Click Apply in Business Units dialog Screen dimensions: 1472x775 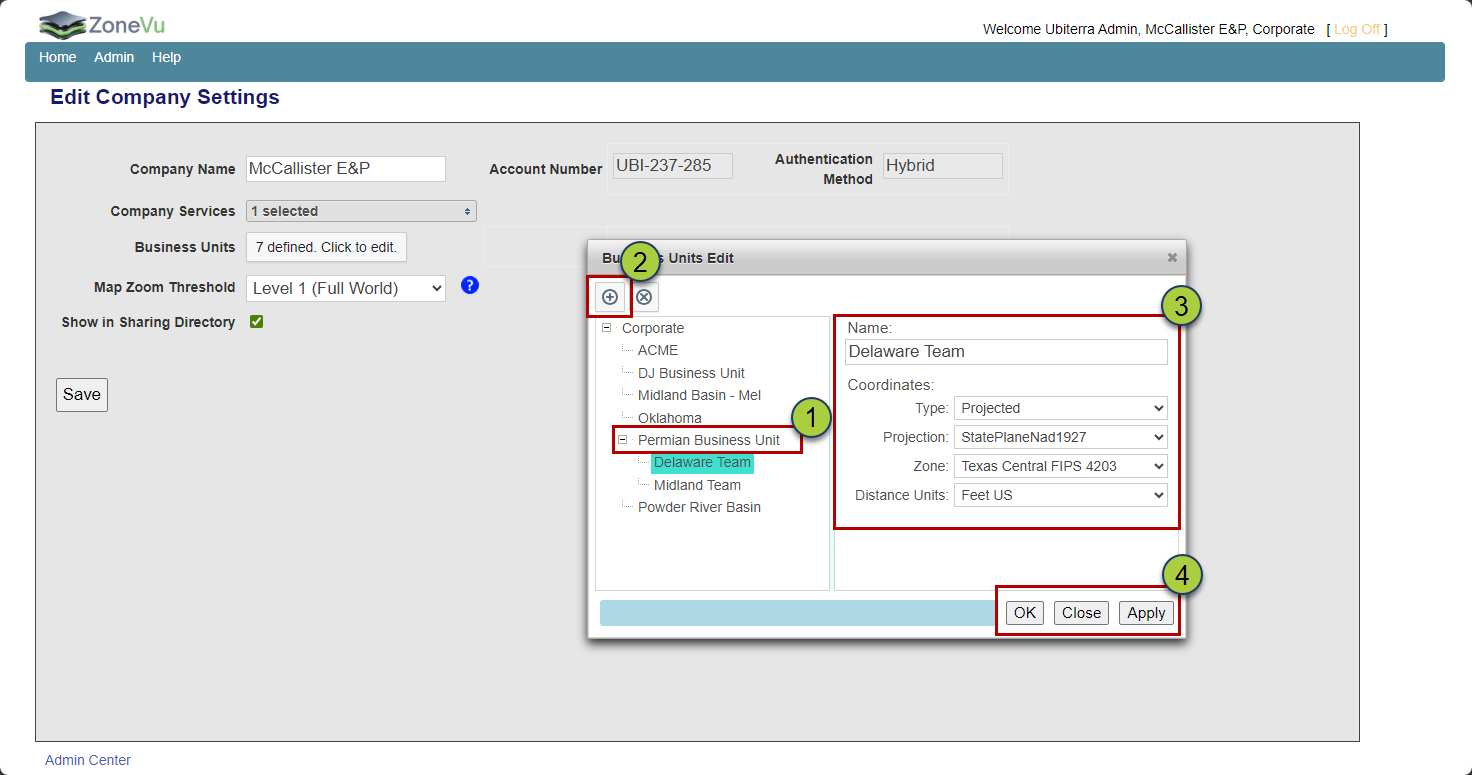[1146, 613]
